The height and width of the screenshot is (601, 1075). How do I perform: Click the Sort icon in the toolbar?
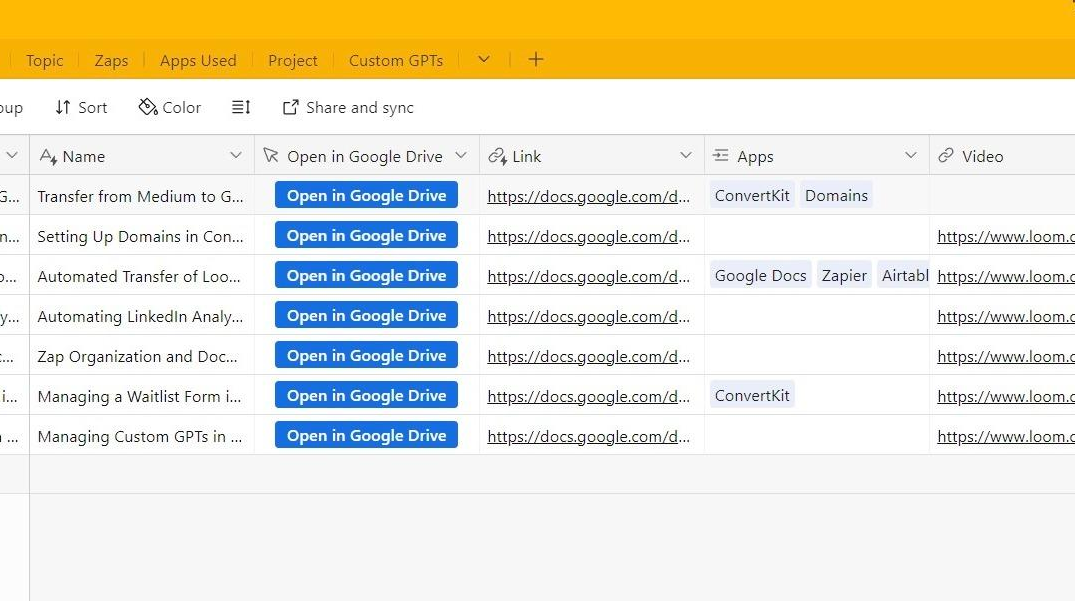62,107
